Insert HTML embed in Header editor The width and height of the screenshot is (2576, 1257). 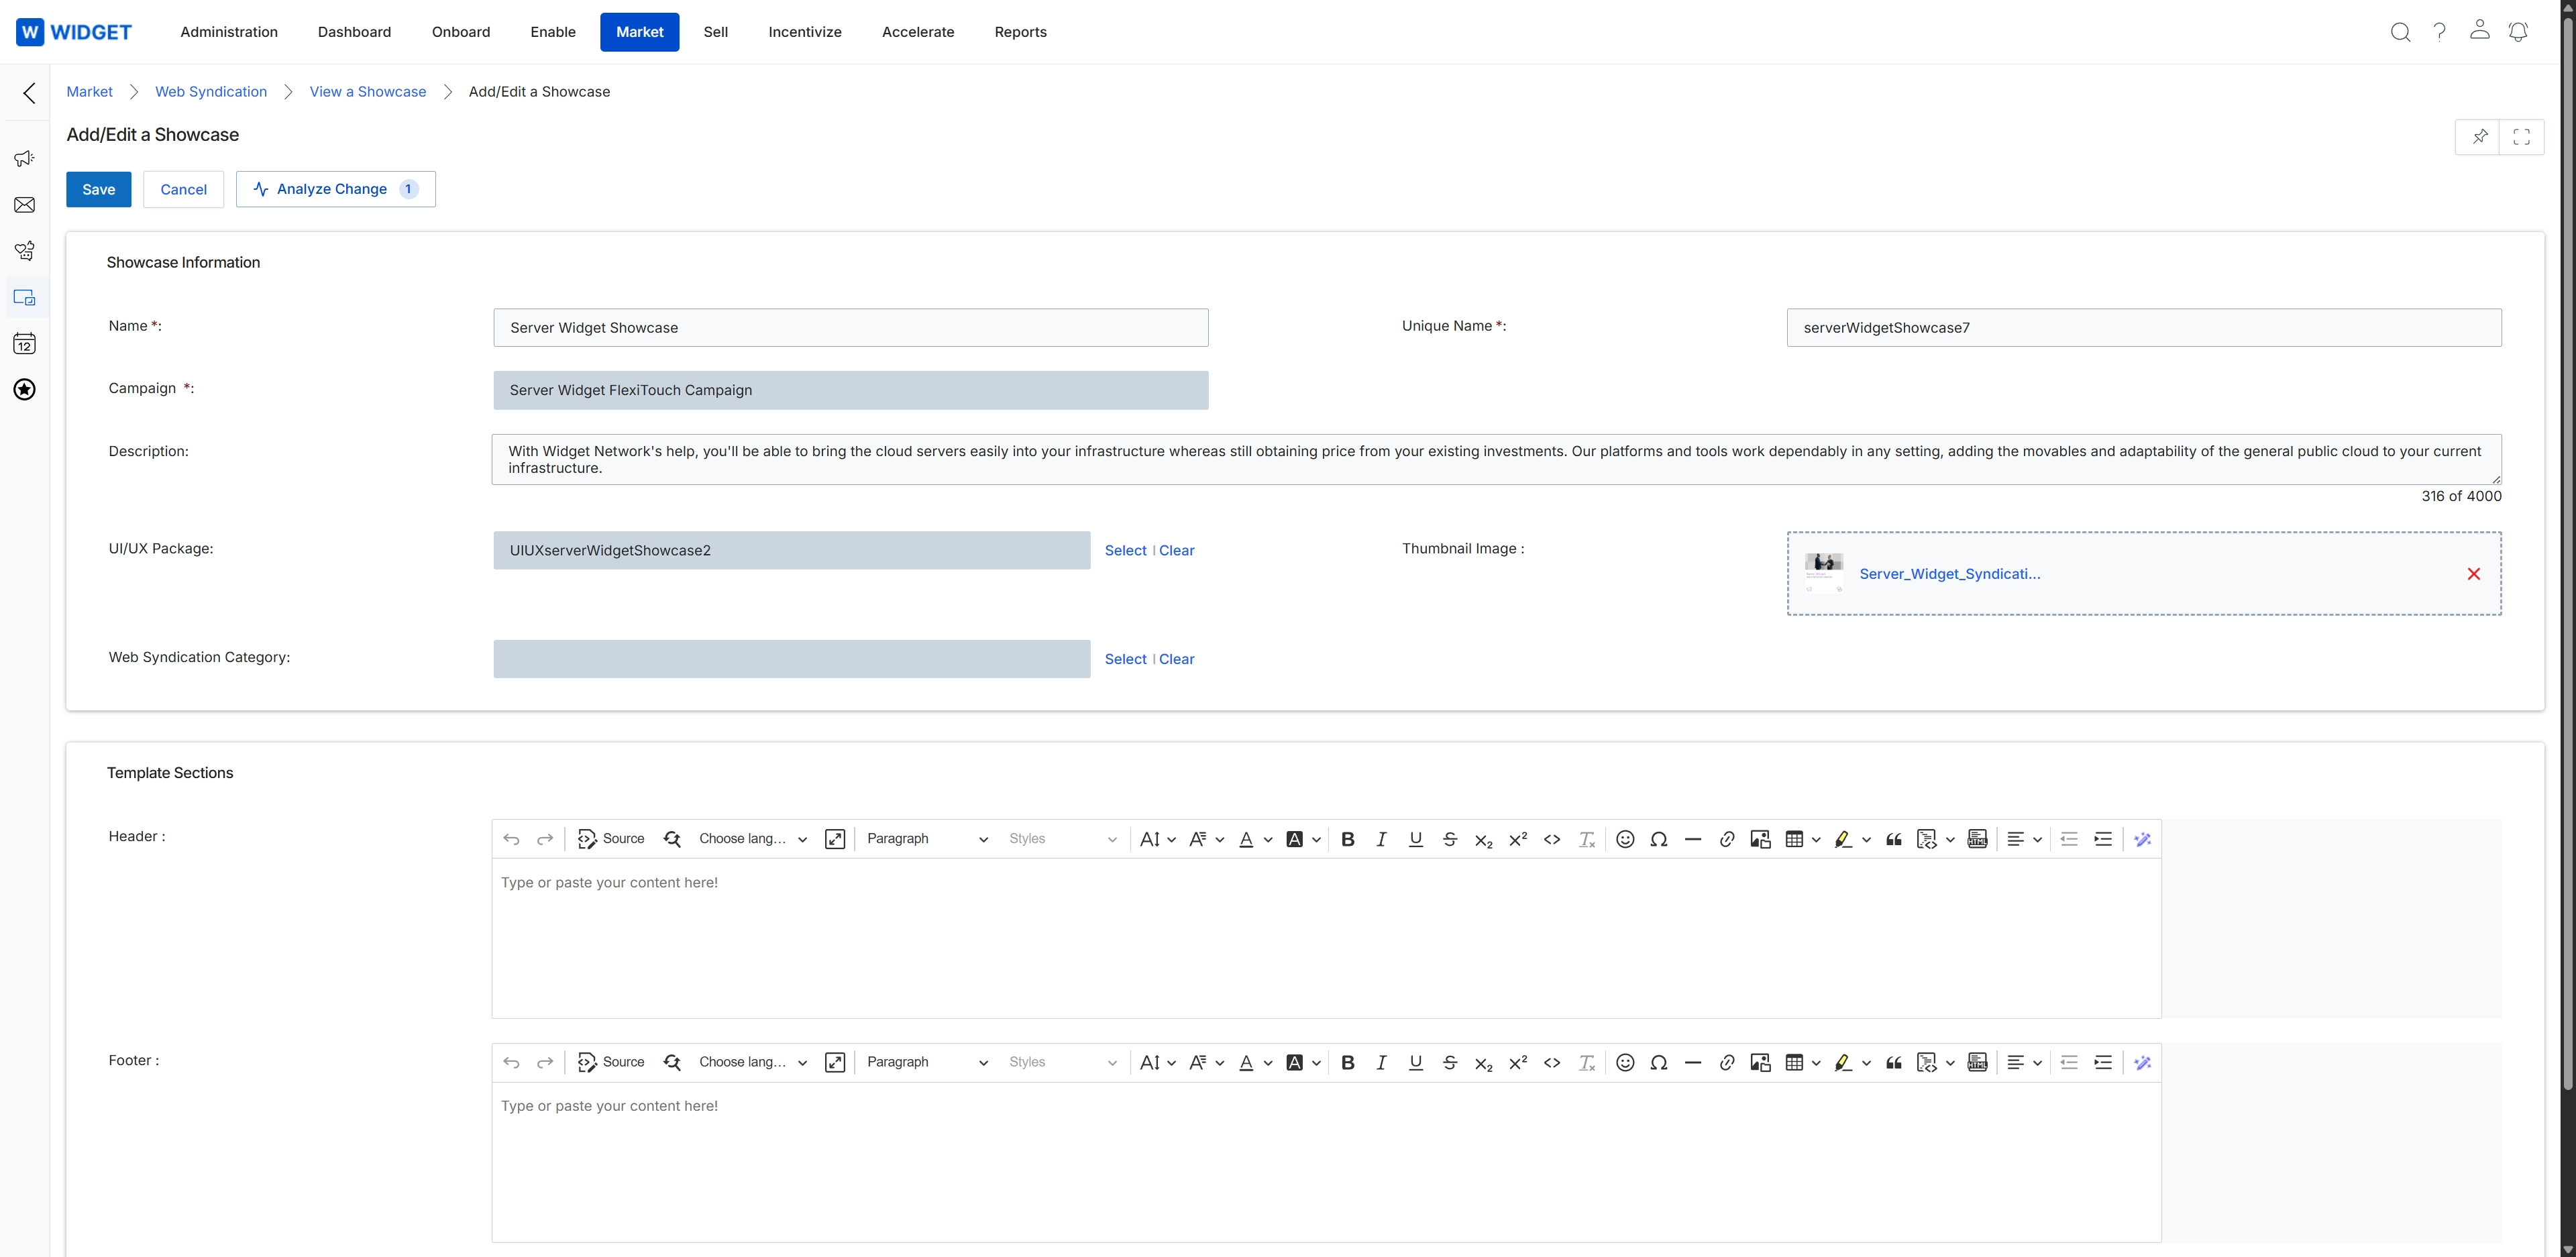click(1977, 839)
